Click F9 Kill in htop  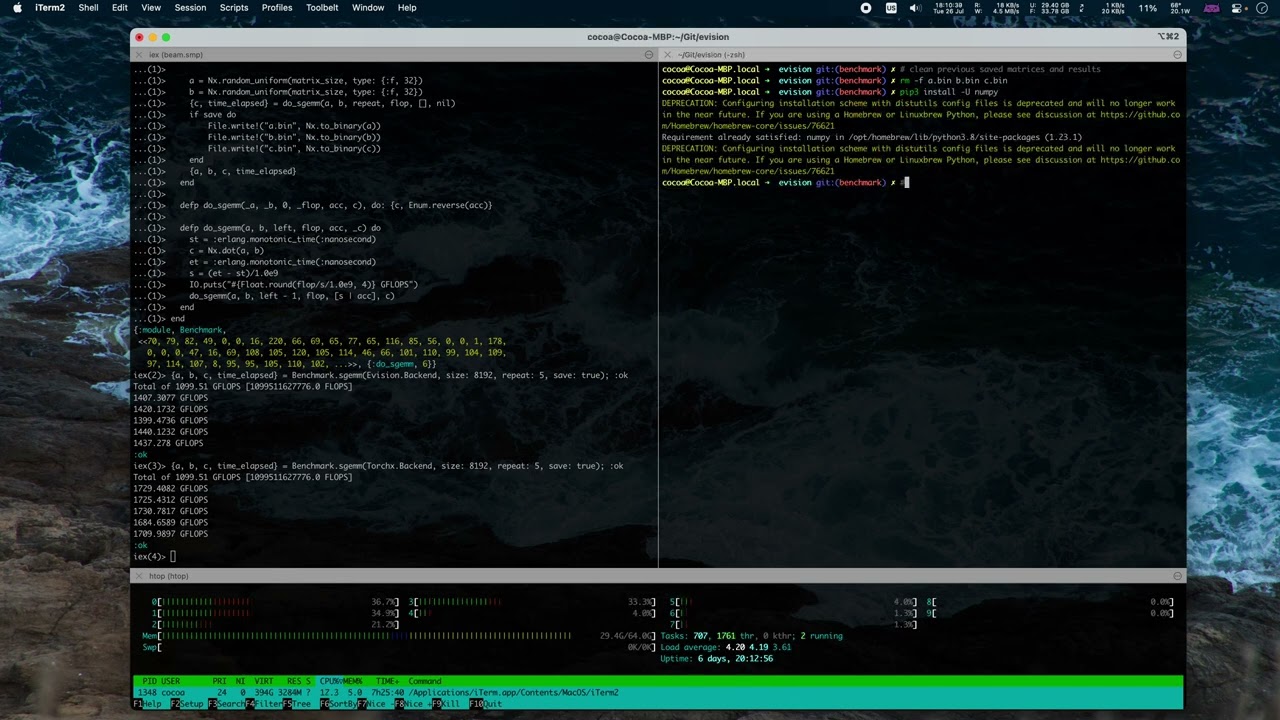pos(448,704)
